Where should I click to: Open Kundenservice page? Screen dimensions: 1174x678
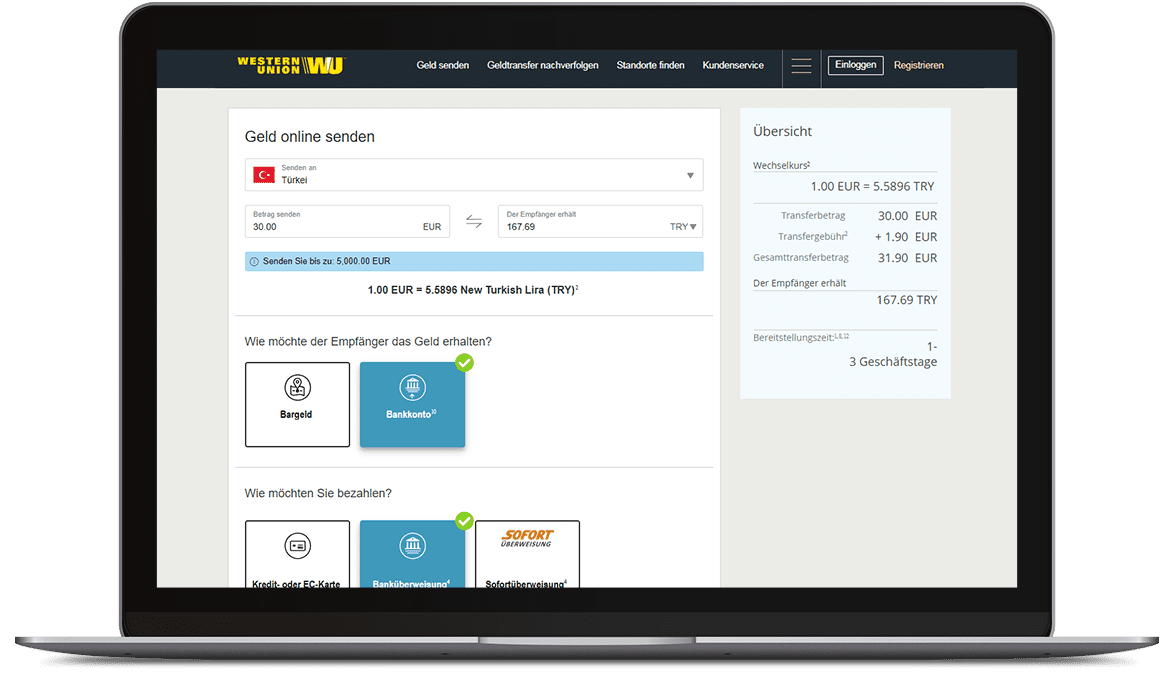[732, 66]
